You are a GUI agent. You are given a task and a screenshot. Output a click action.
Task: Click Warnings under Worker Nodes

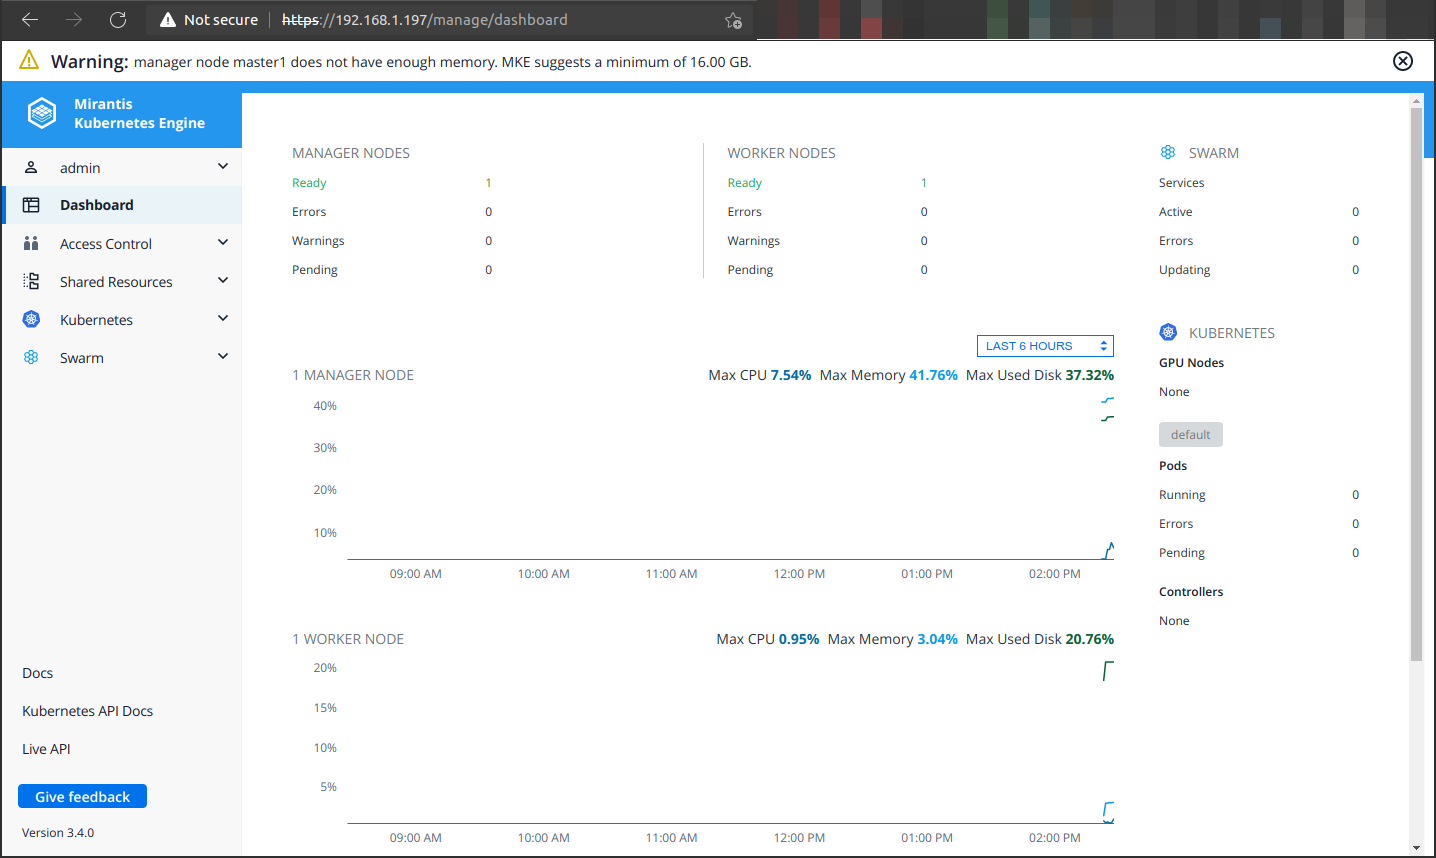tap(754, 241)
